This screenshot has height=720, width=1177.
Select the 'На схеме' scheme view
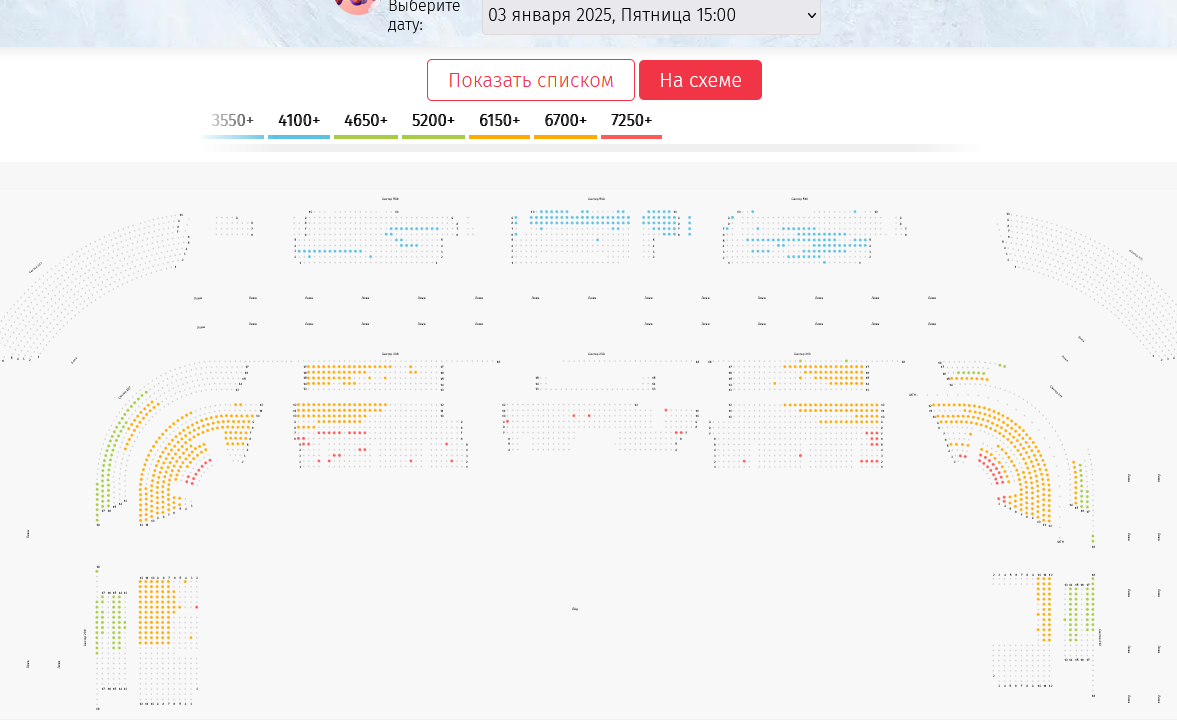[700, 80]
